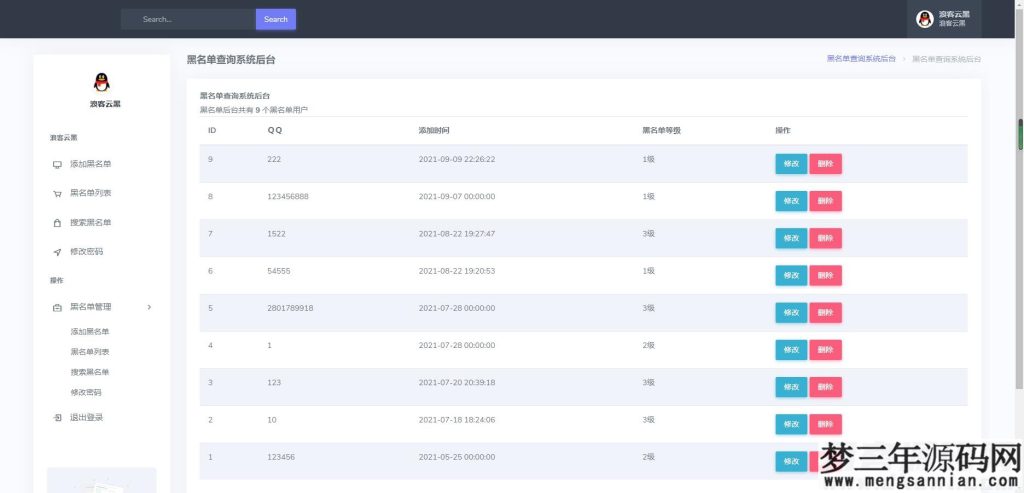Open 黑名单列表 submenu item under 黑名单管理
The image size is (1024, 493).
click(x=90, y=352)
